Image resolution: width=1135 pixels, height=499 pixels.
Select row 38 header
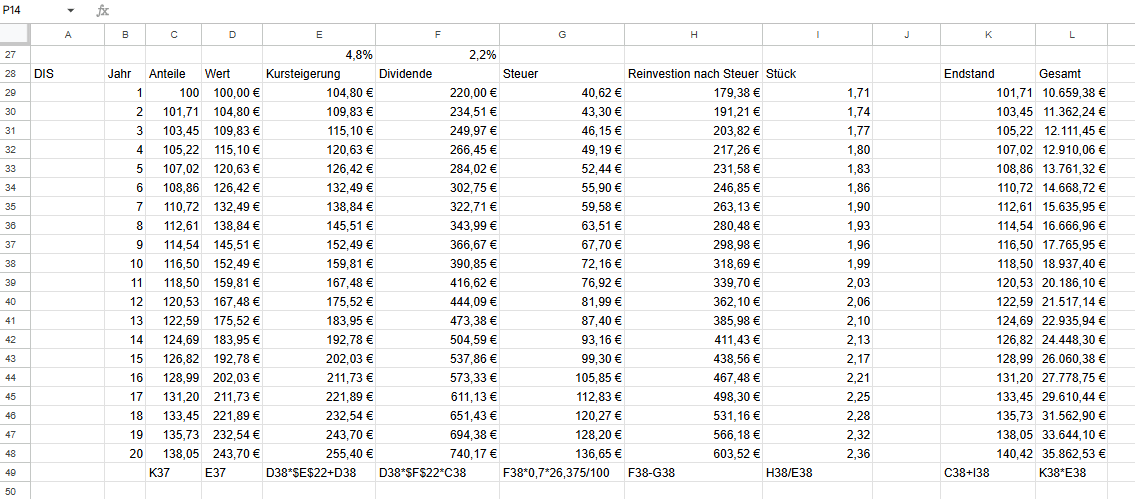pyautogui.click(x=14, y=263)
